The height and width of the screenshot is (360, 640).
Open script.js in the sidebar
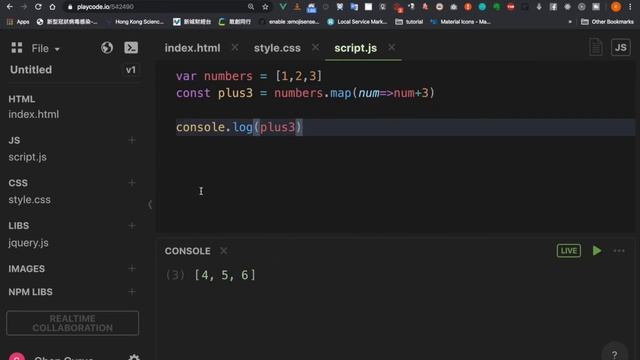(27, 157)
